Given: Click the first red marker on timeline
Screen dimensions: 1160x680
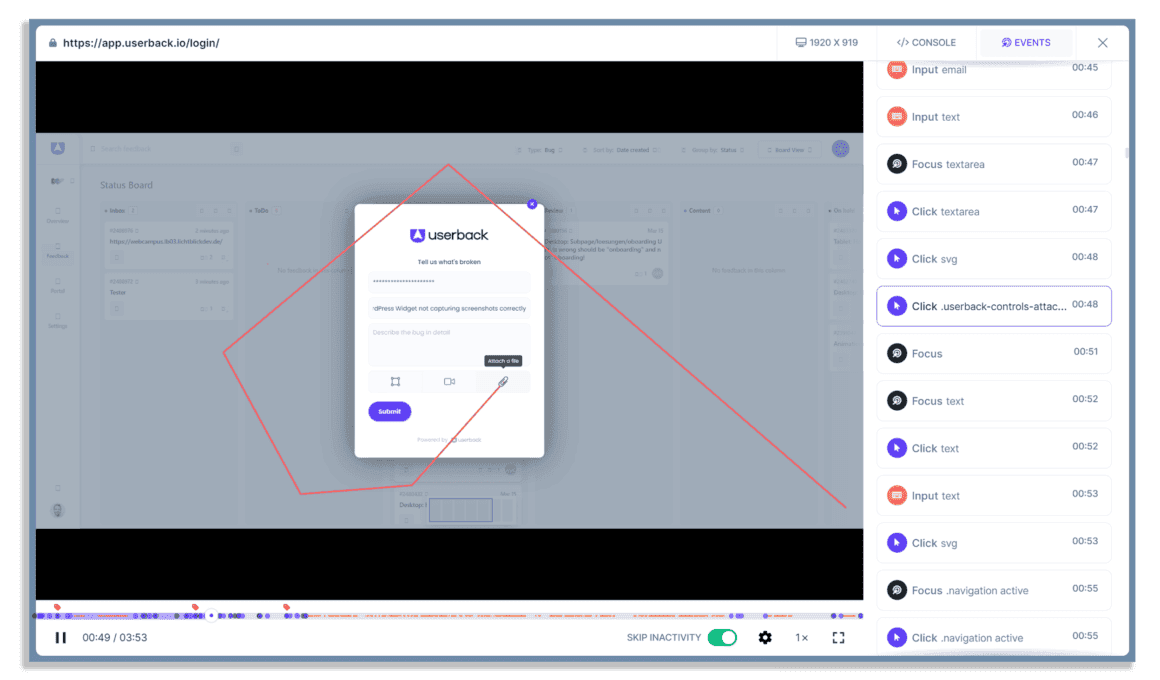Looking at the screenshot, I should 57,607.
